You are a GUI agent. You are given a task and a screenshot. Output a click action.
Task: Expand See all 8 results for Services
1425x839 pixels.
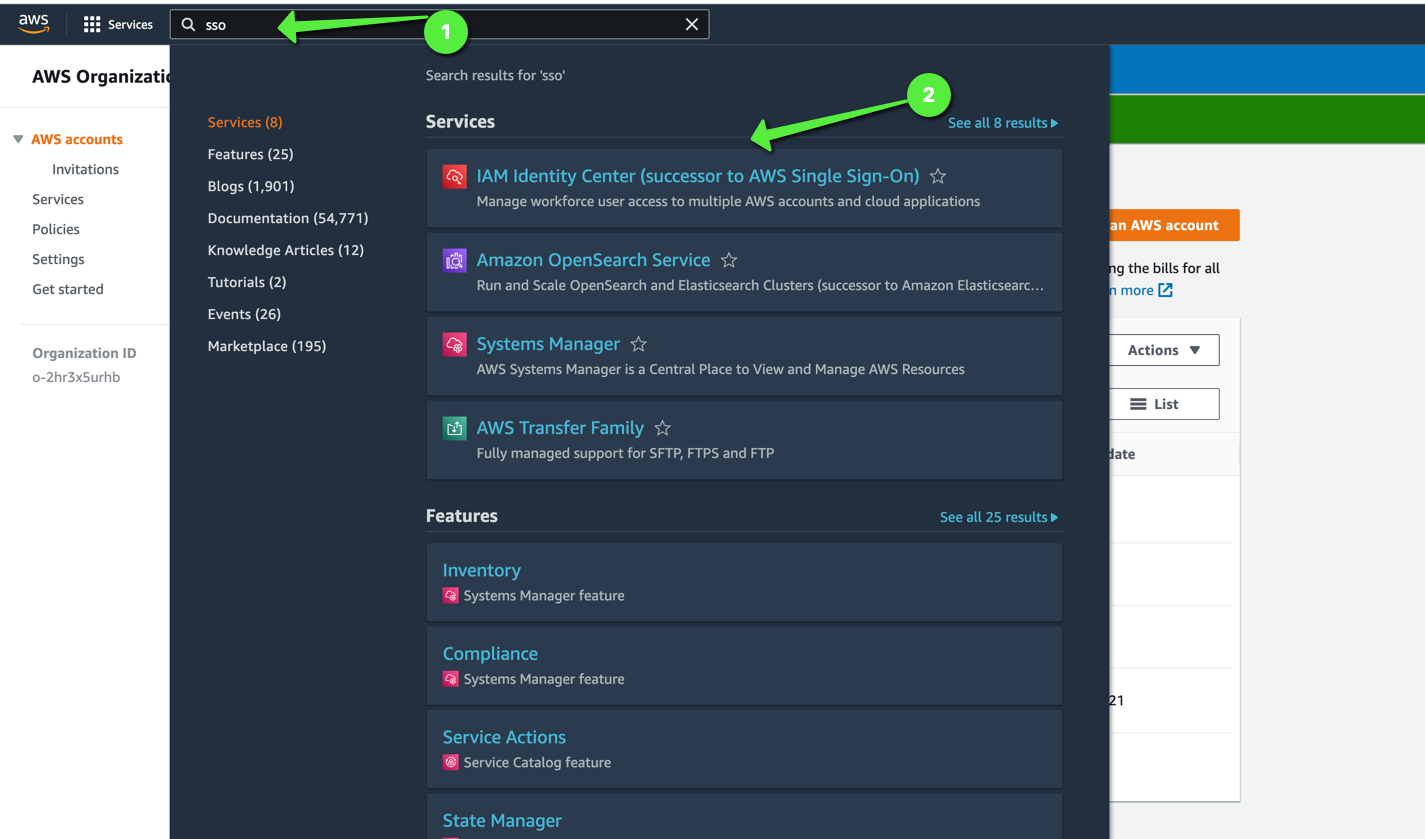(1003, 123)
